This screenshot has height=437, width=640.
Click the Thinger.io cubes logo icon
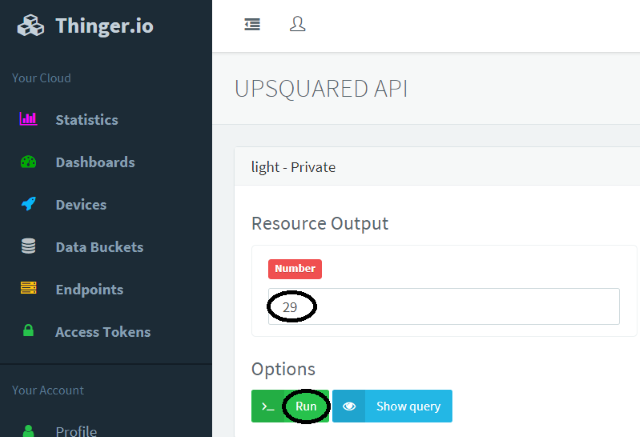pyautogui.click(x=31, y=25)
